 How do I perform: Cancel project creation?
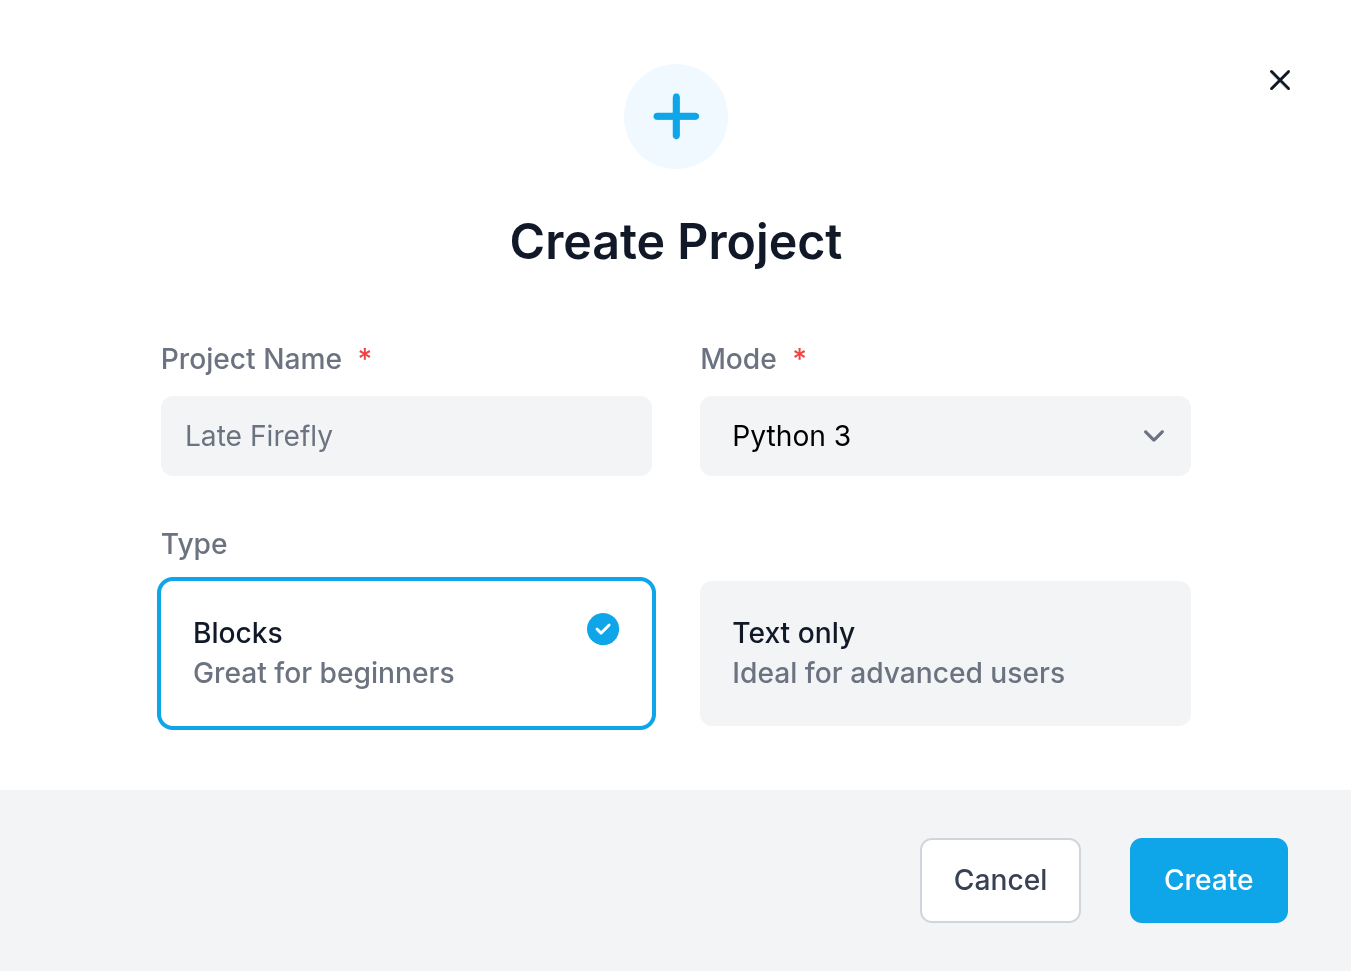click(x=1000, y=880)
